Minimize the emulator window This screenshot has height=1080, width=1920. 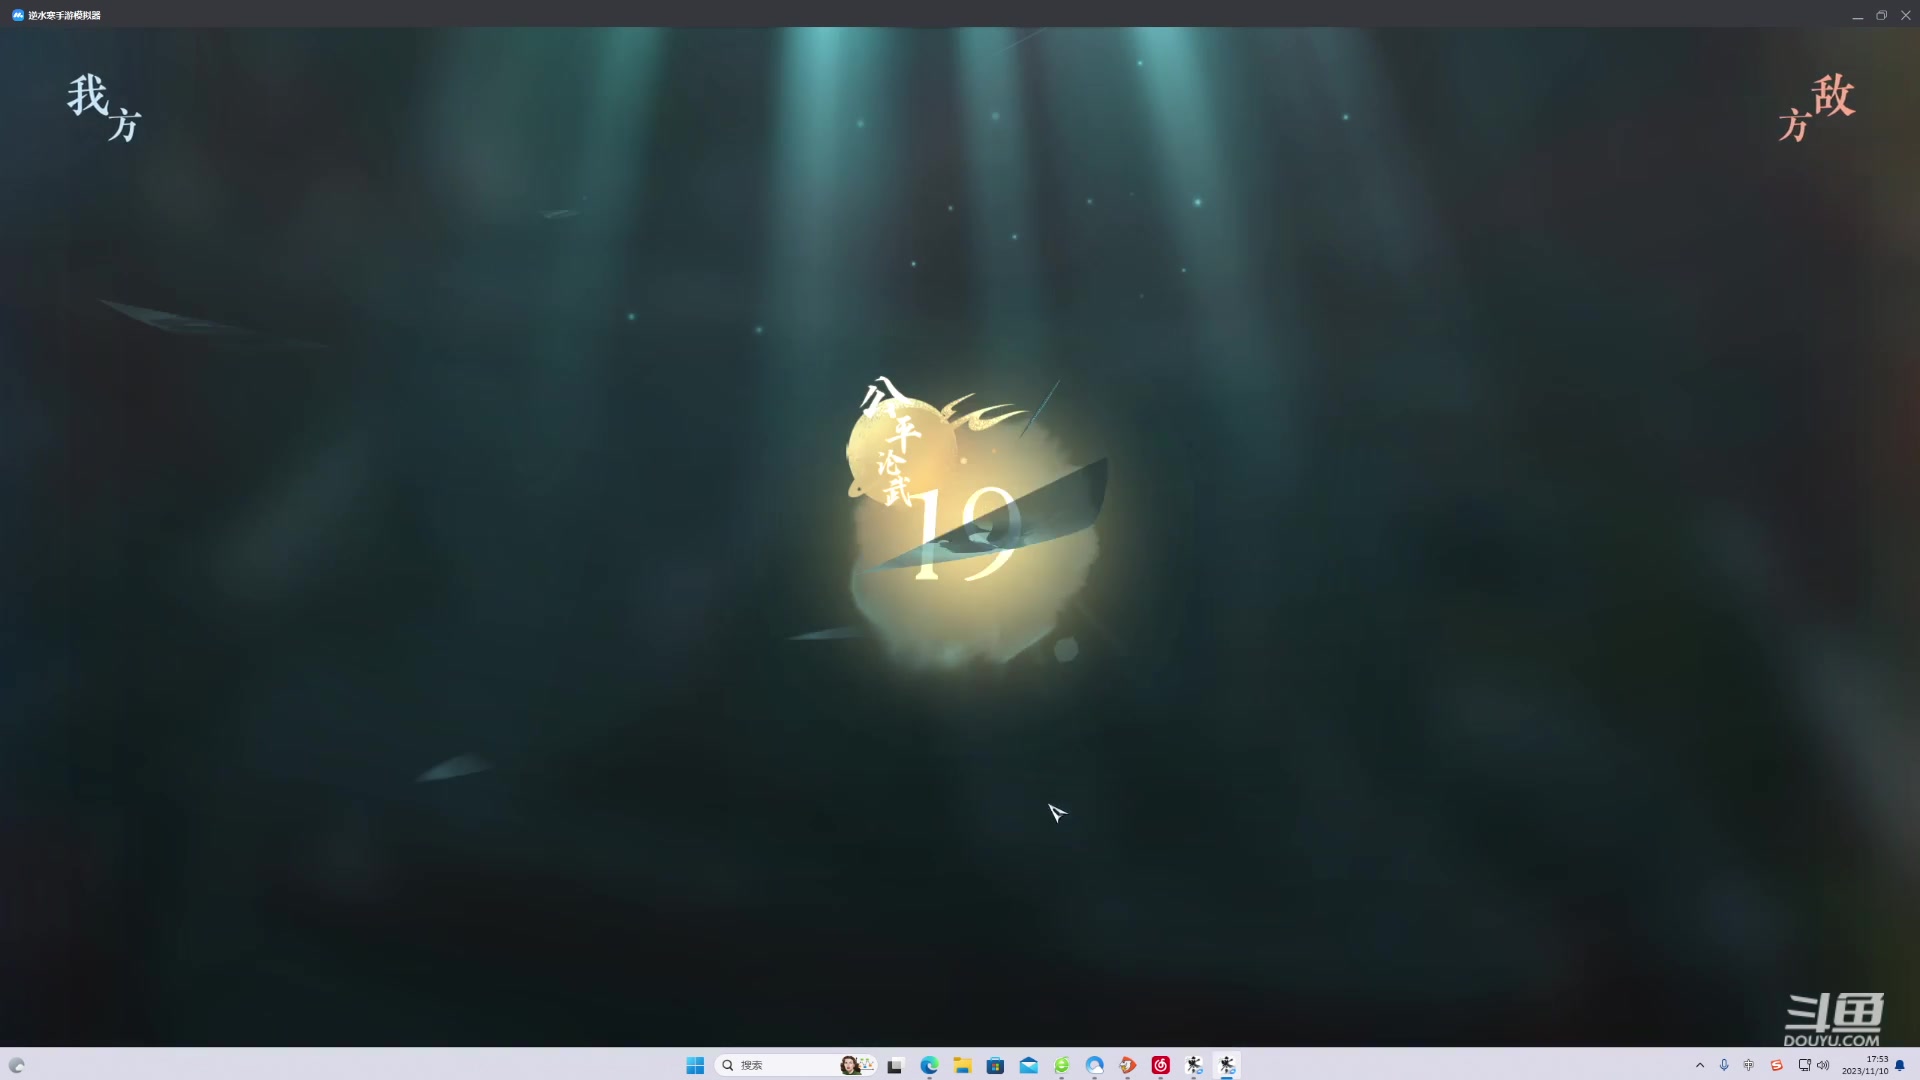click(x=1858, y=15)
